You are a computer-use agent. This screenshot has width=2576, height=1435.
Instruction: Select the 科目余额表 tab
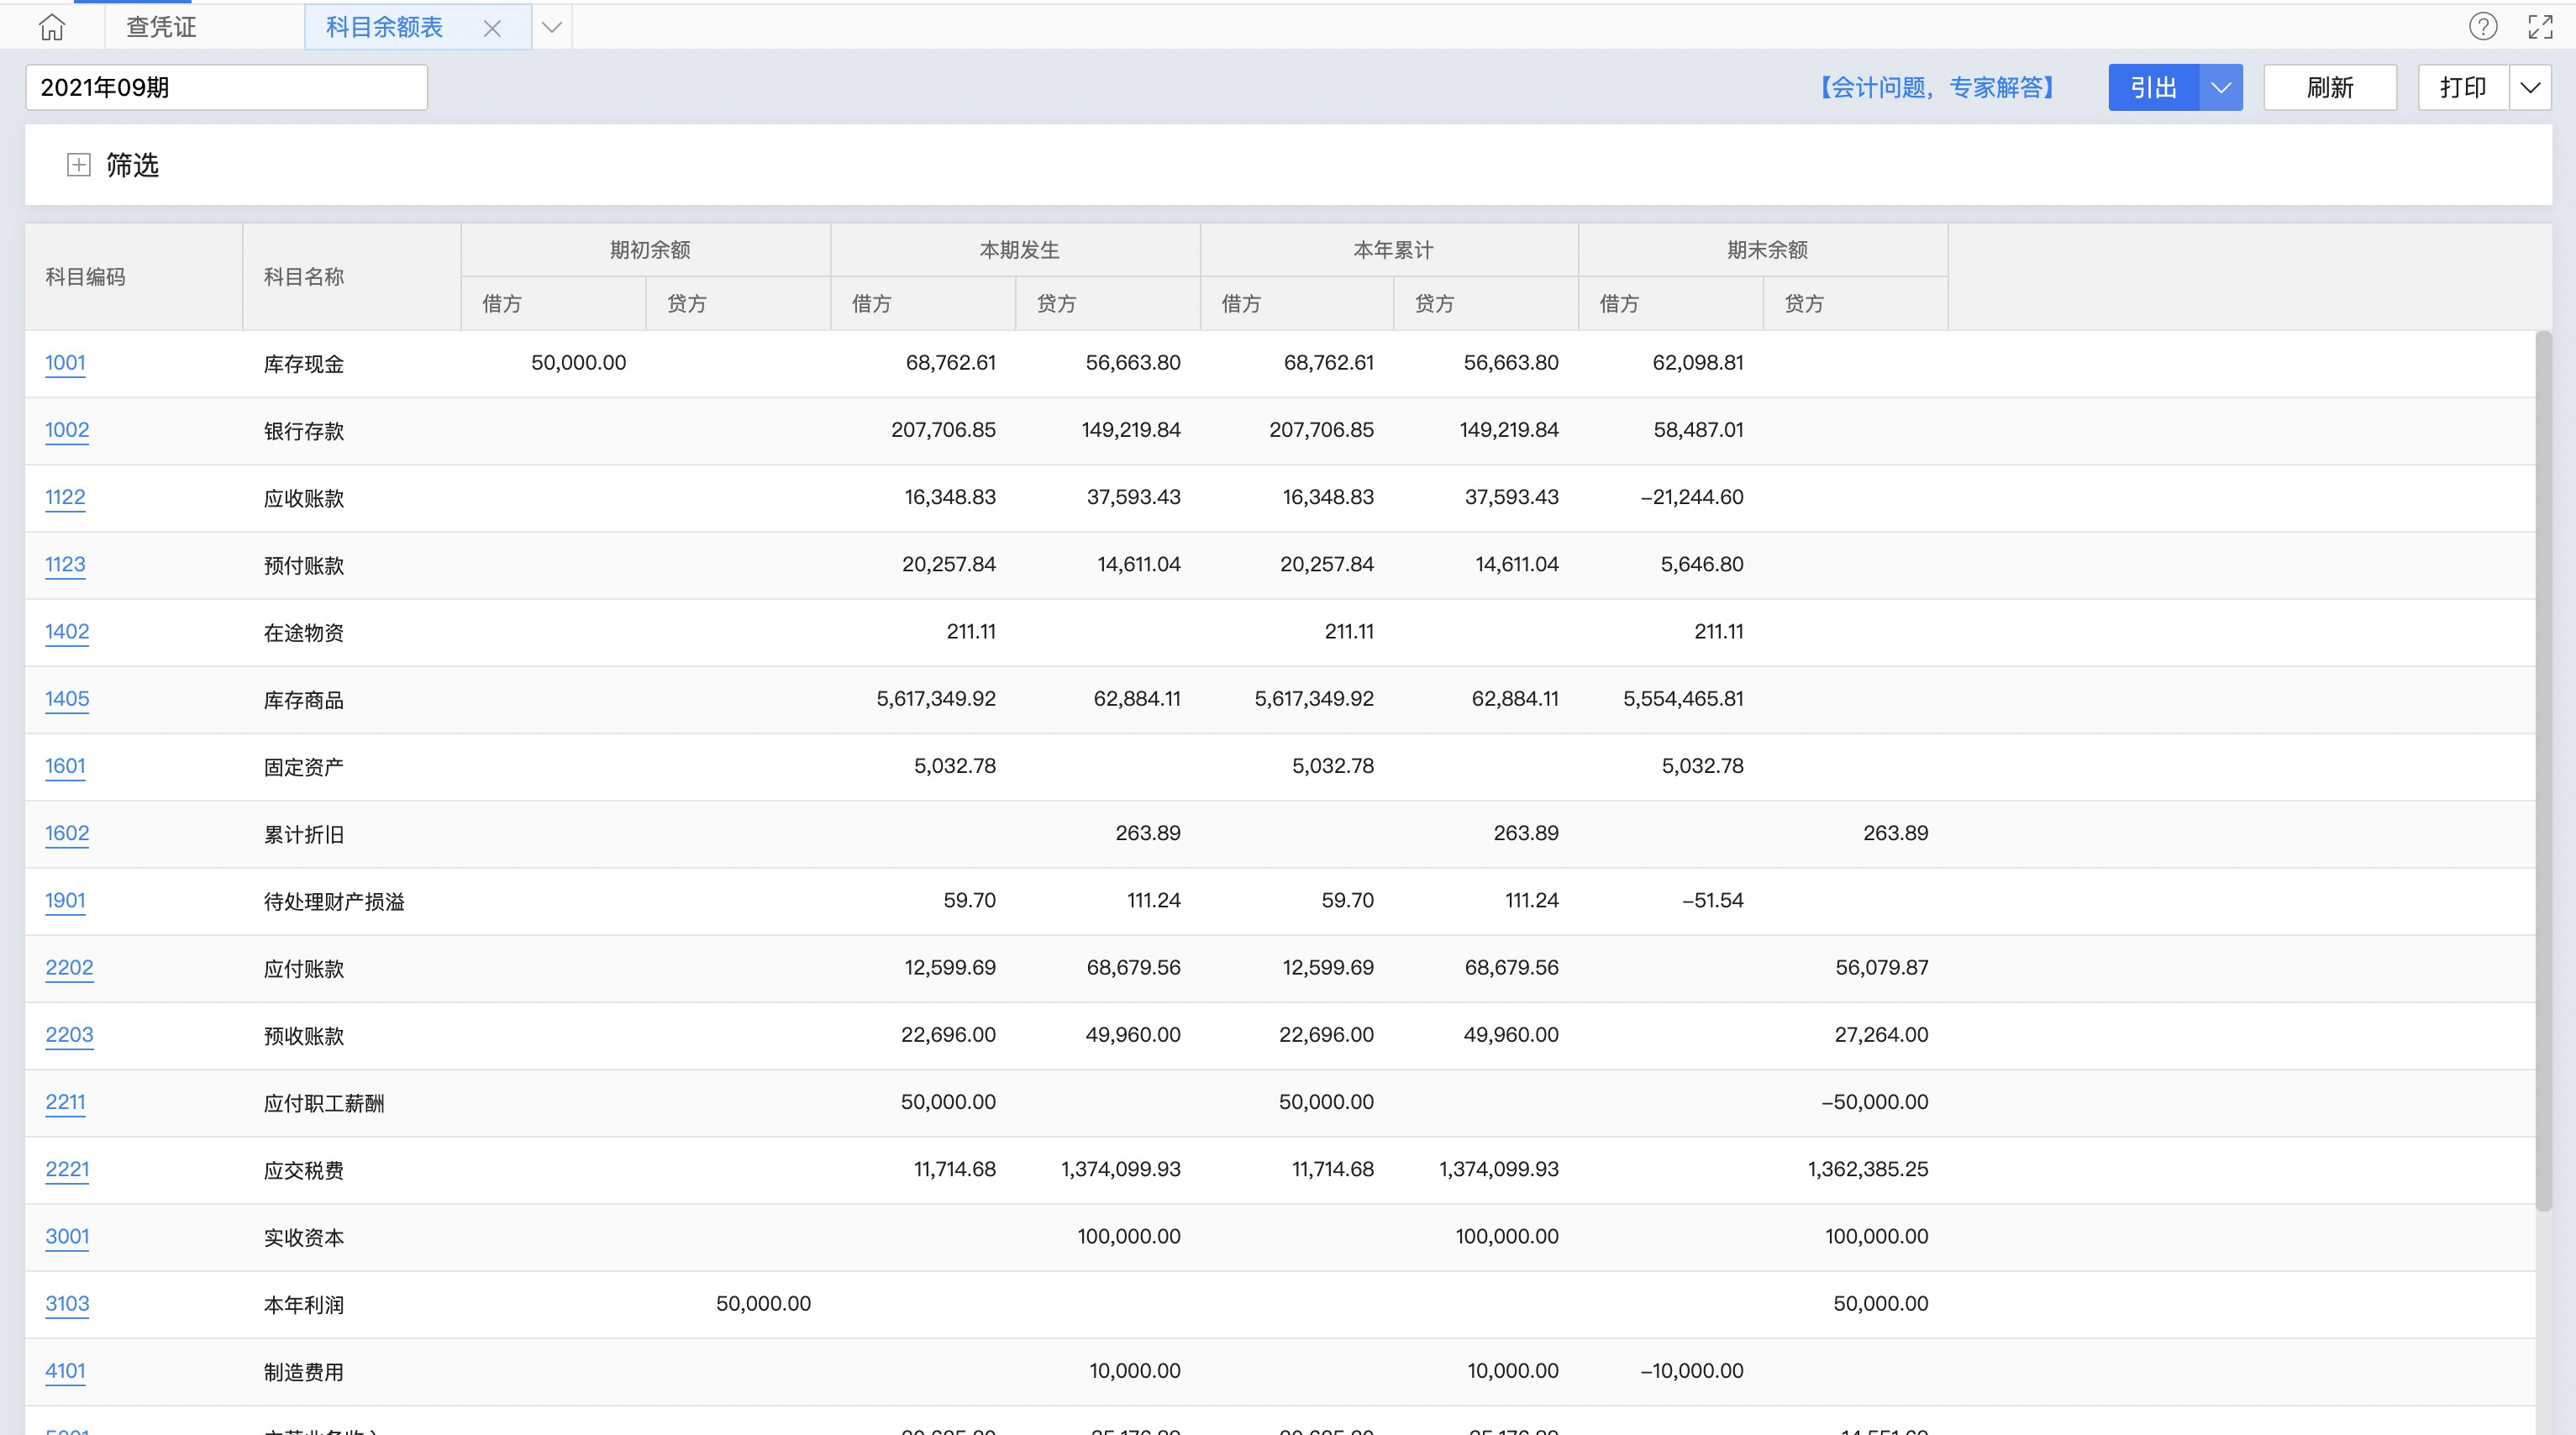385,27
